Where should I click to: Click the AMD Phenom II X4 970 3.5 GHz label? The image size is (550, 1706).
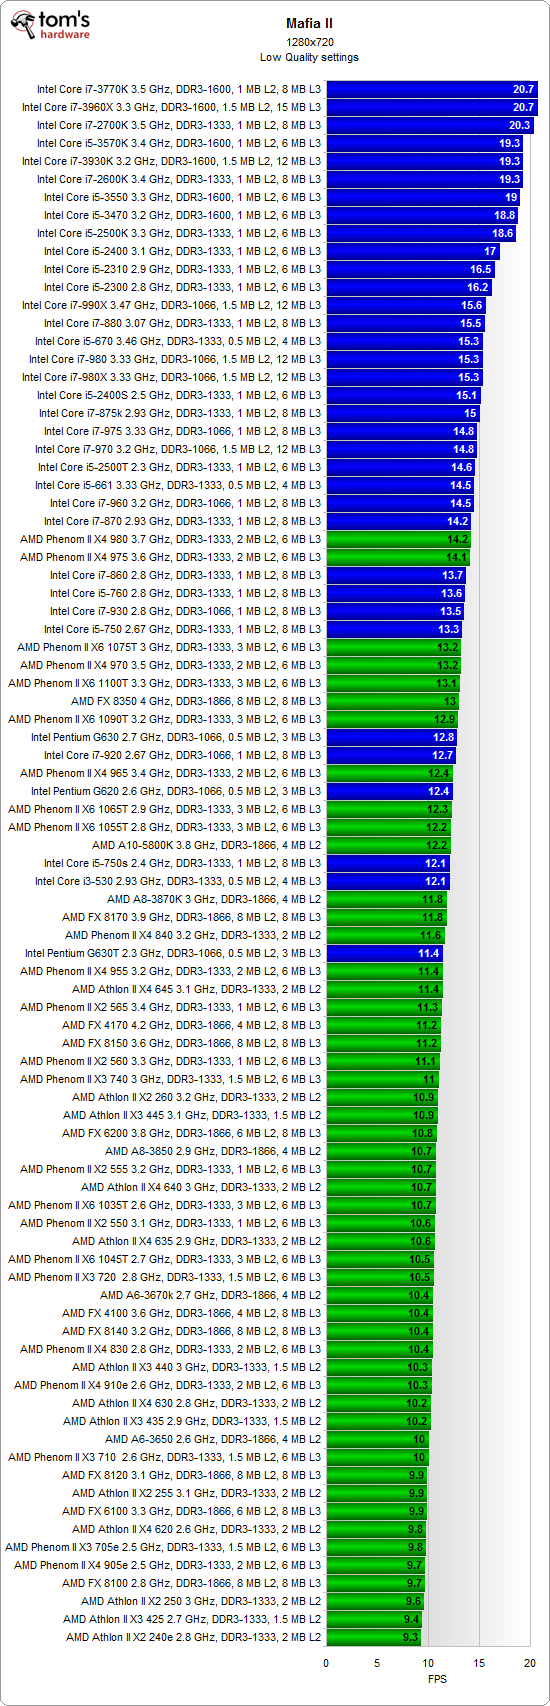(171, 665)
